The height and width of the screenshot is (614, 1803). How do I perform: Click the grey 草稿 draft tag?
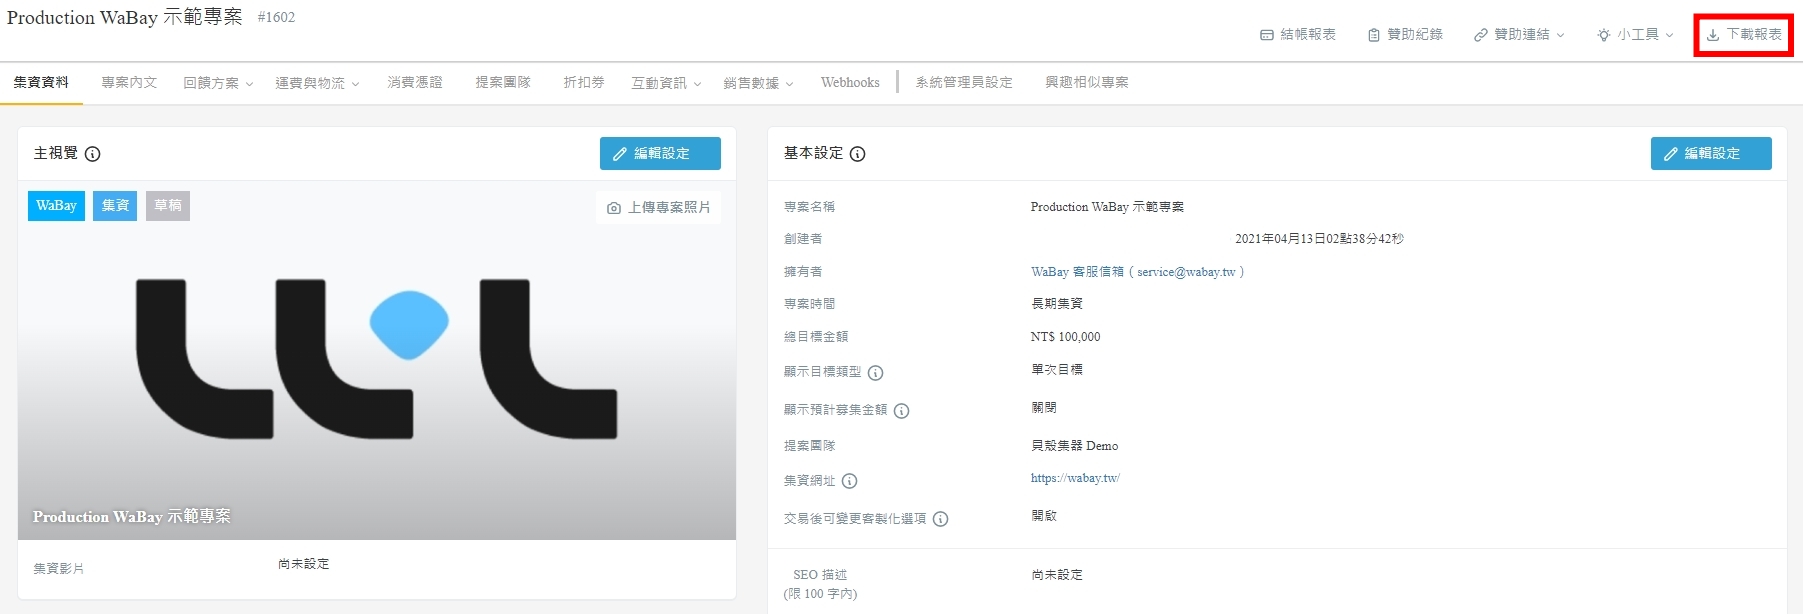[168, 206]
